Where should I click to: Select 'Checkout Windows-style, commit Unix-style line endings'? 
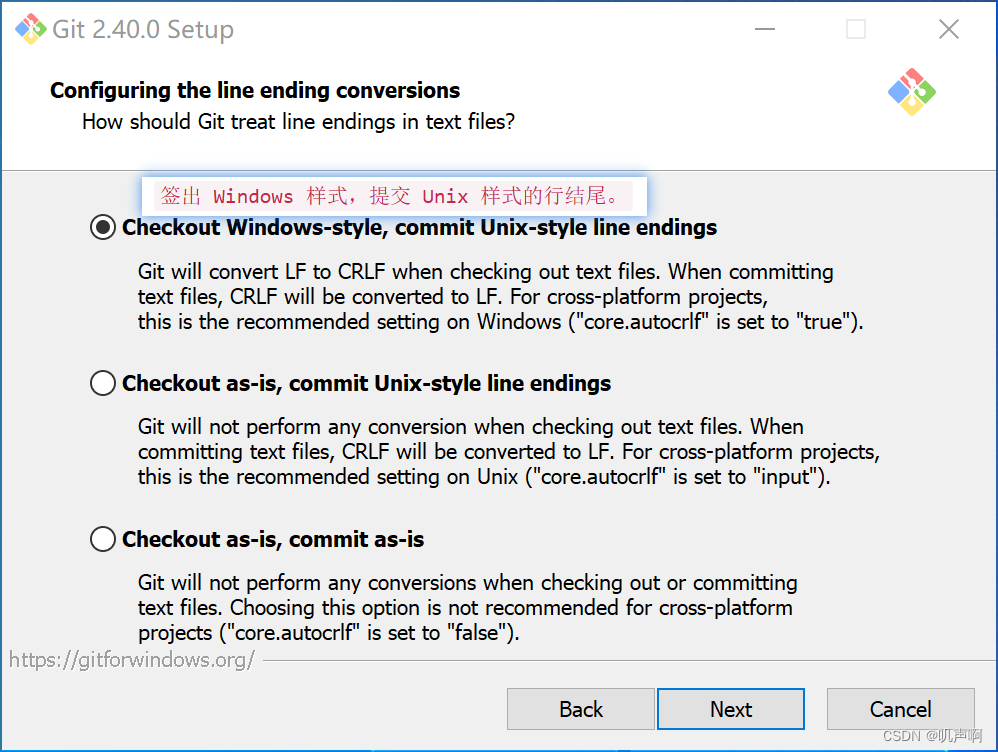pos(102,227)
